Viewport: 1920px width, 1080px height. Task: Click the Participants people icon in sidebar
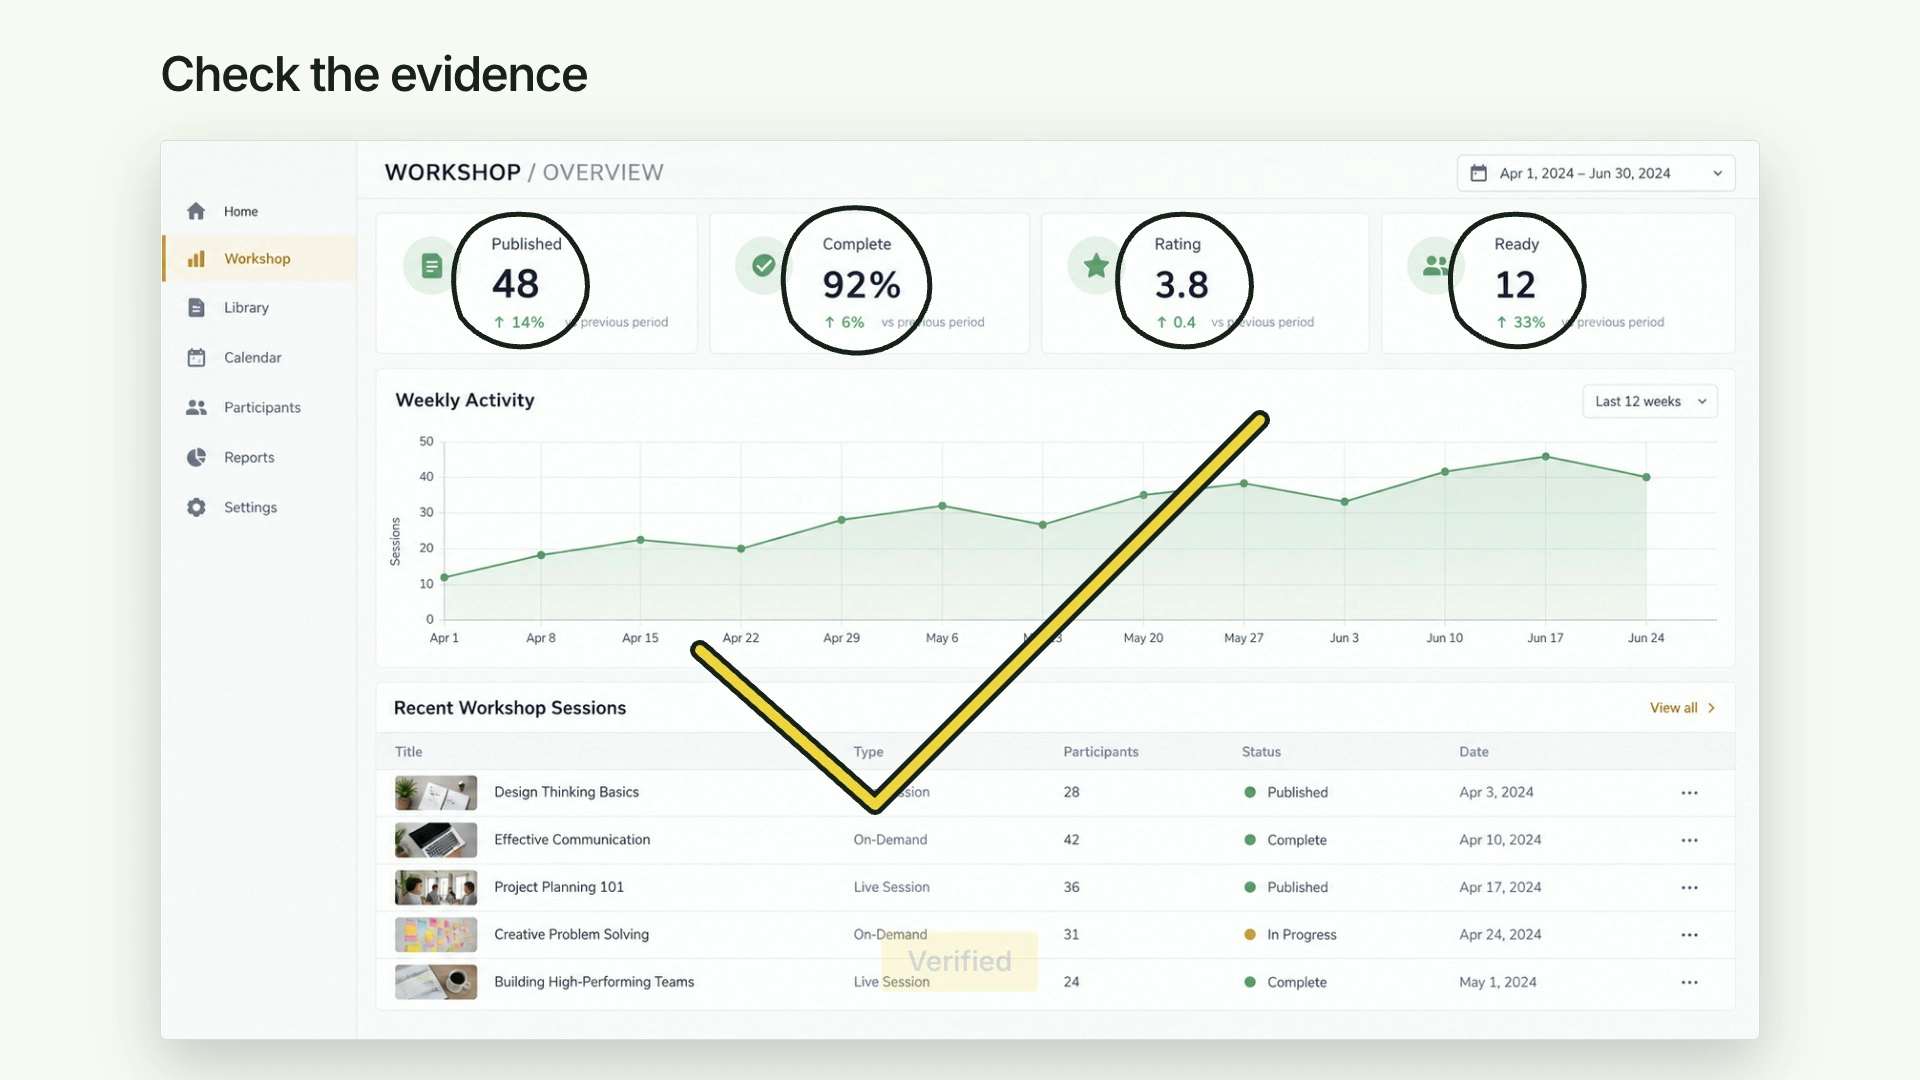(x=196, y=408)
